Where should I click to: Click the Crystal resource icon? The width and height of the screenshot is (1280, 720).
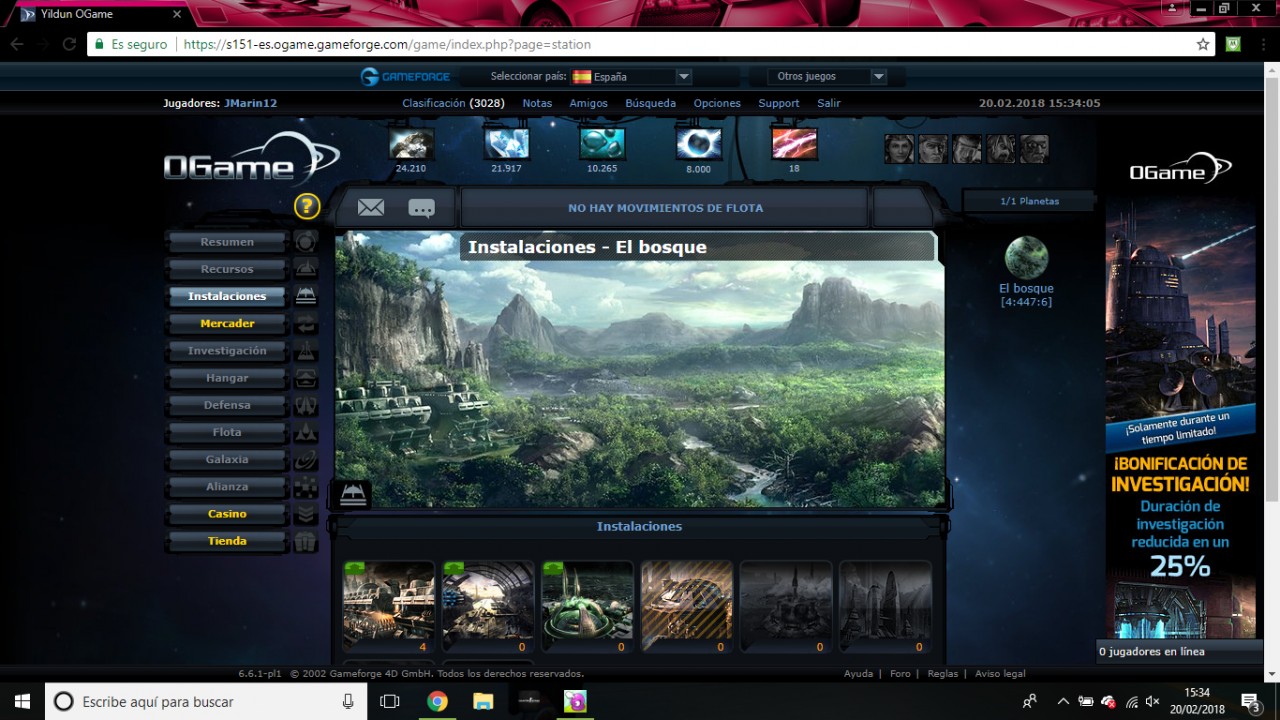pos(507,144)
